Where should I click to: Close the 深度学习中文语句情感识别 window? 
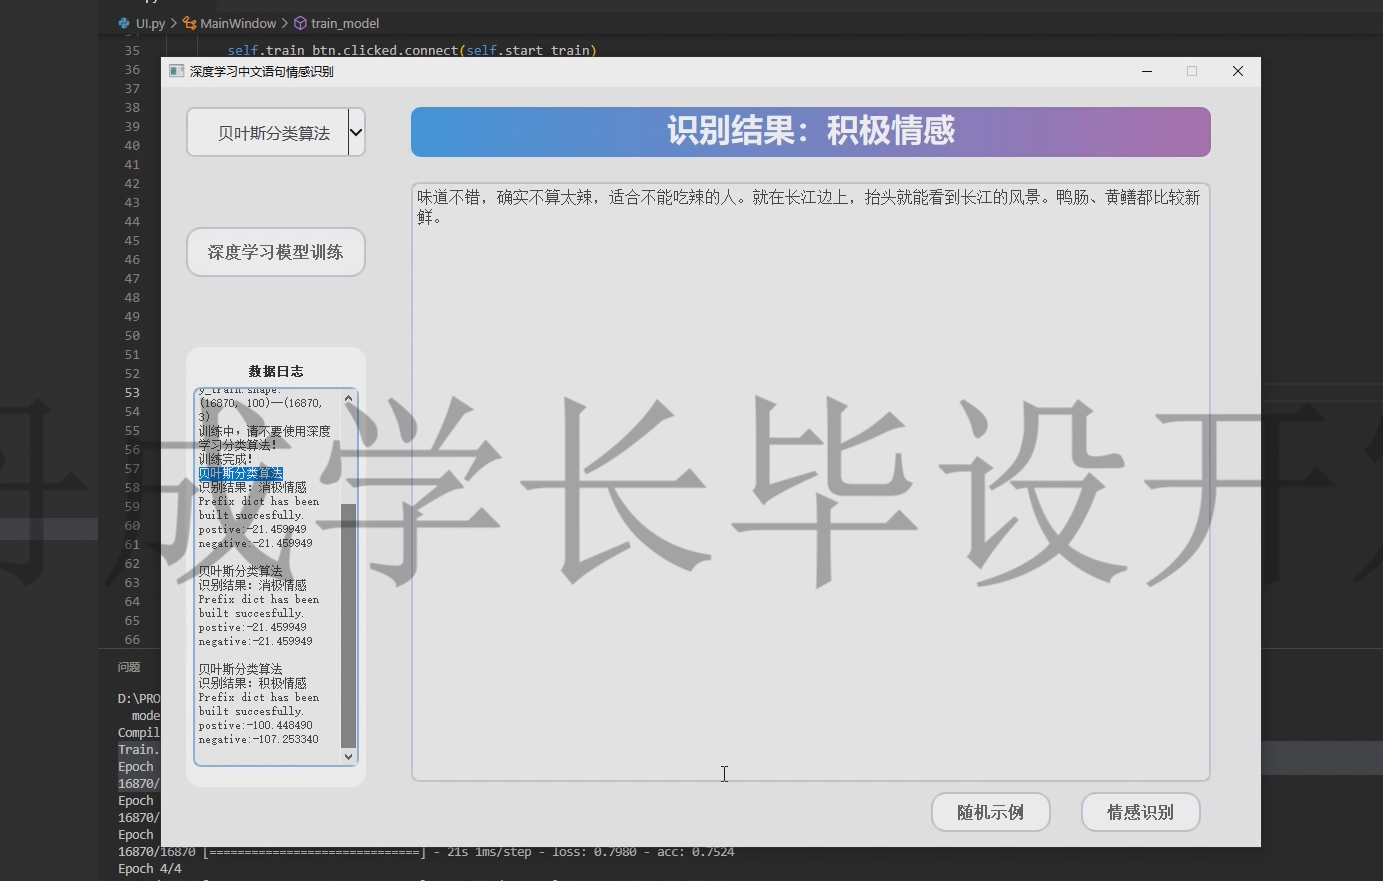click(1238, 71)
